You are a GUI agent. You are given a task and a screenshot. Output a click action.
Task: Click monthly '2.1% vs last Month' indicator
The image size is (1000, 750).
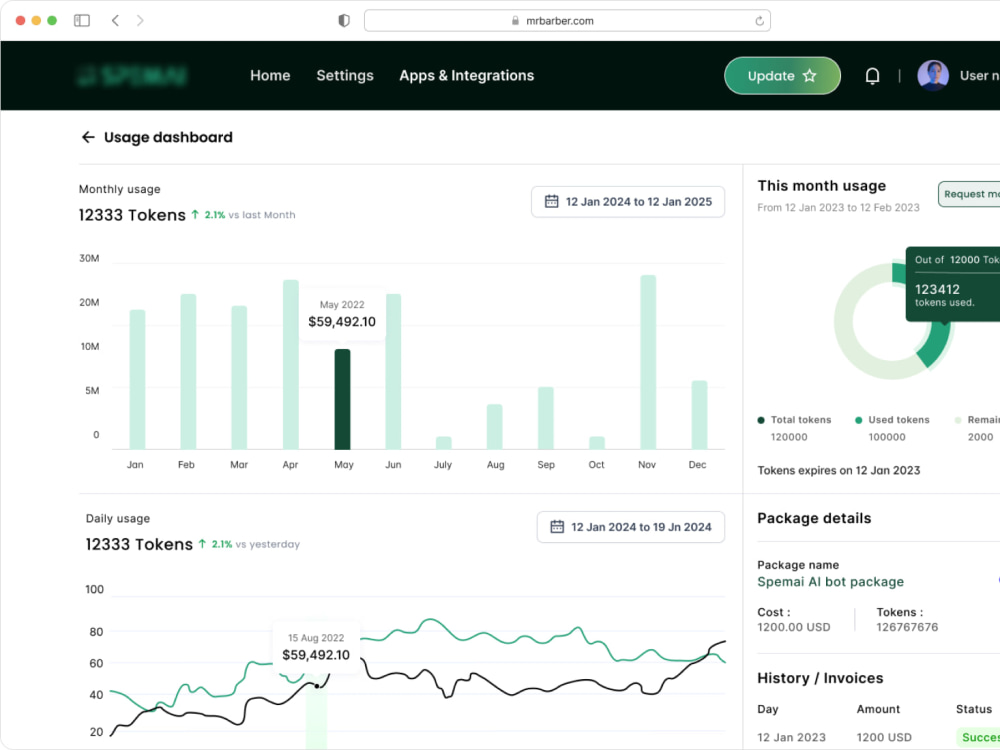(244, 215)
